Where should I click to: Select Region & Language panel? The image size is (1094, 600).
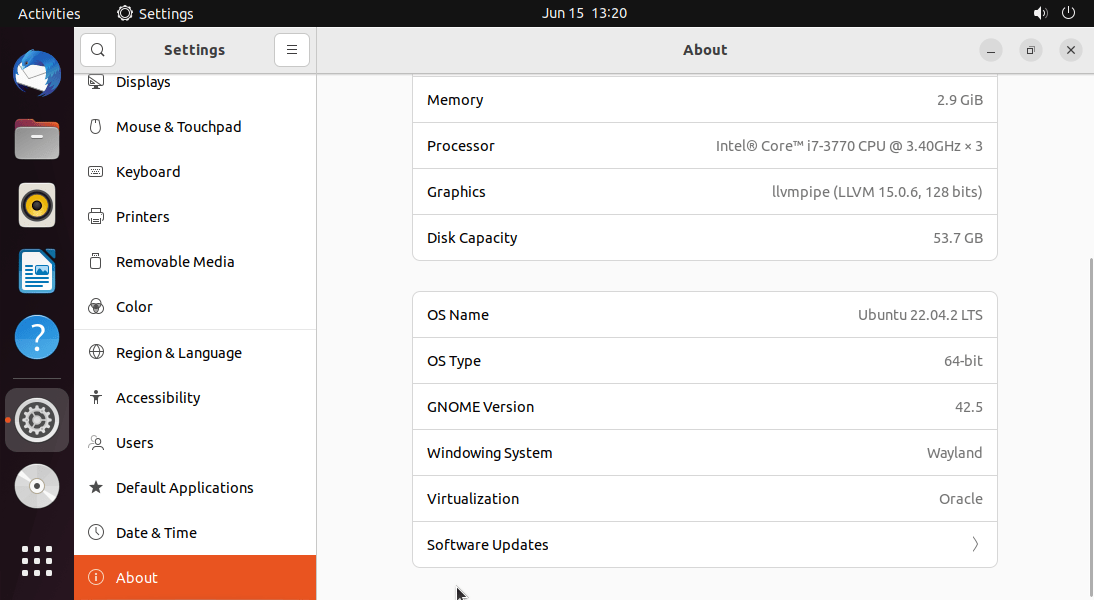(x=195, y=352)
